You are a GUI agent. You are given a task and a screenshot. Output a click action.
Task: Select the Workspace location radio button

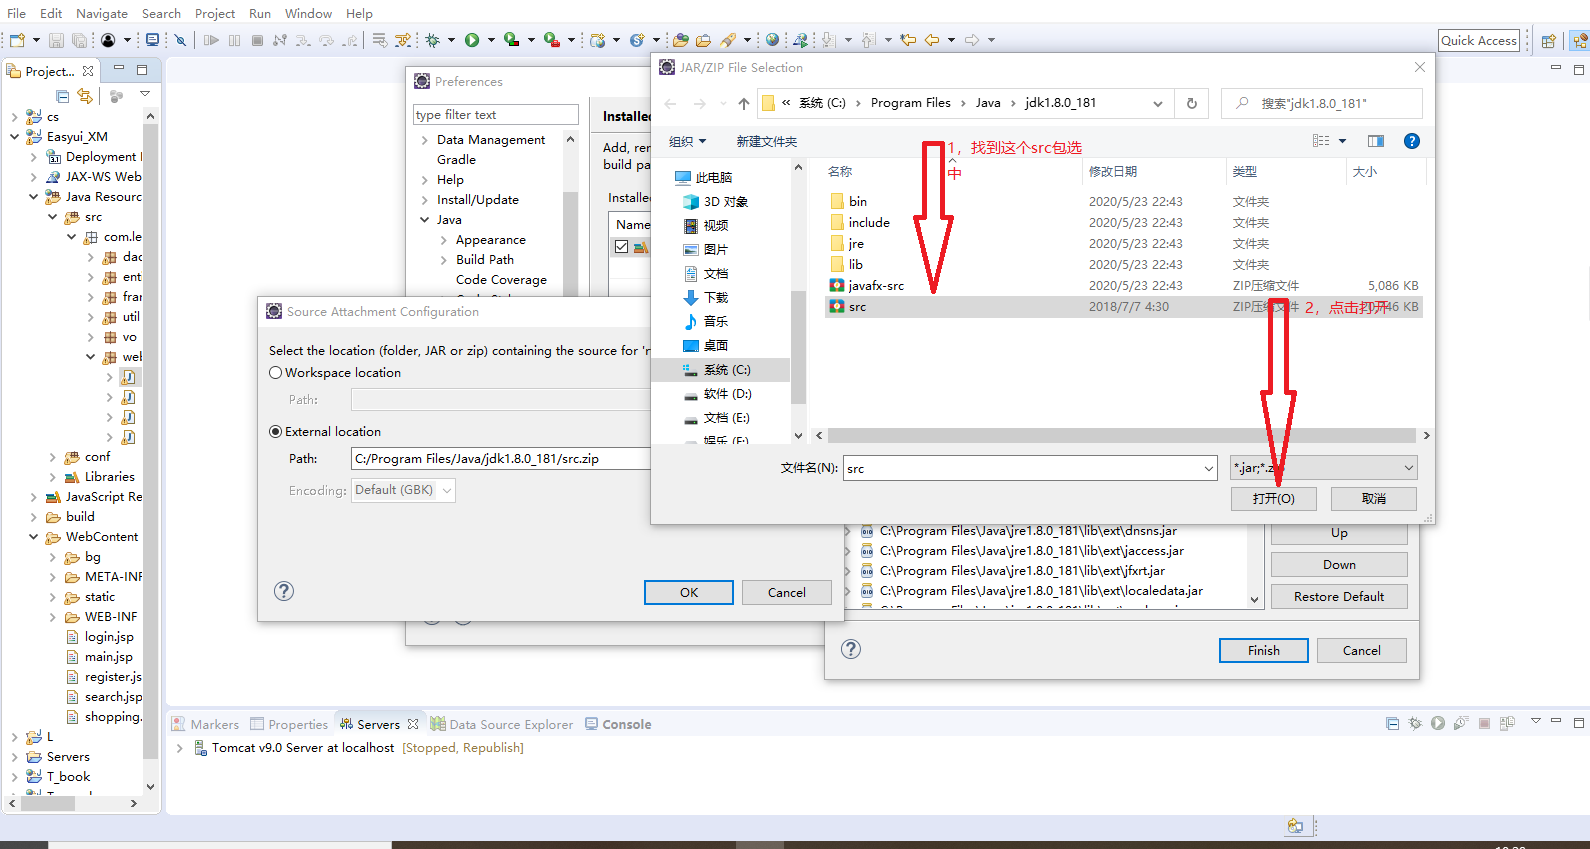[276, 373]
